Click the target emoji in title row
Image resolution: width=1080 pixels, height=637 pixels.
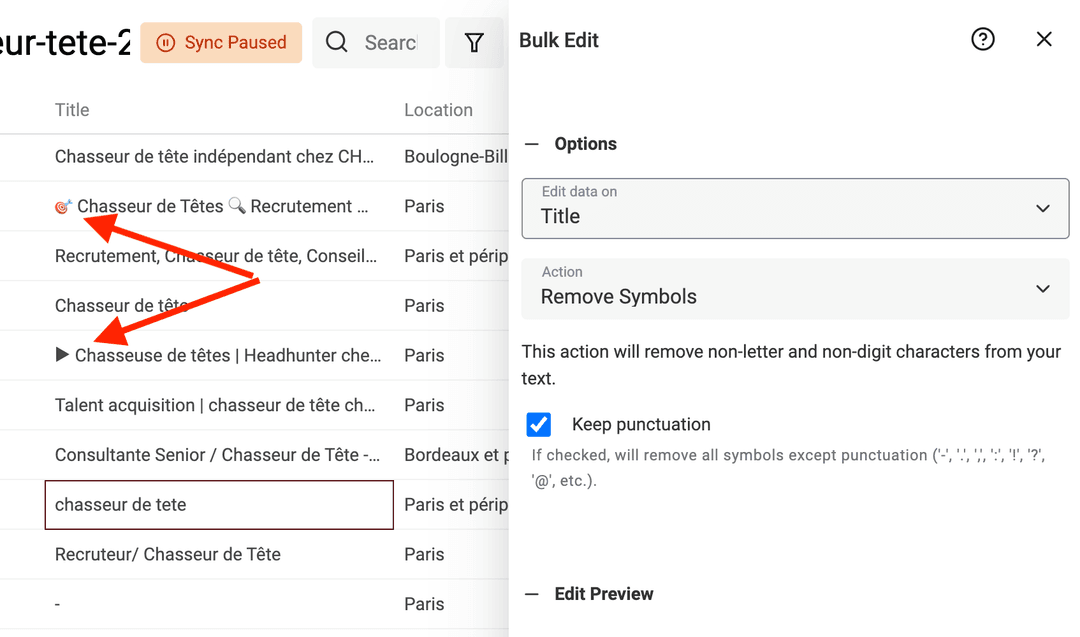pyautogui.click(x=63, y=207)
